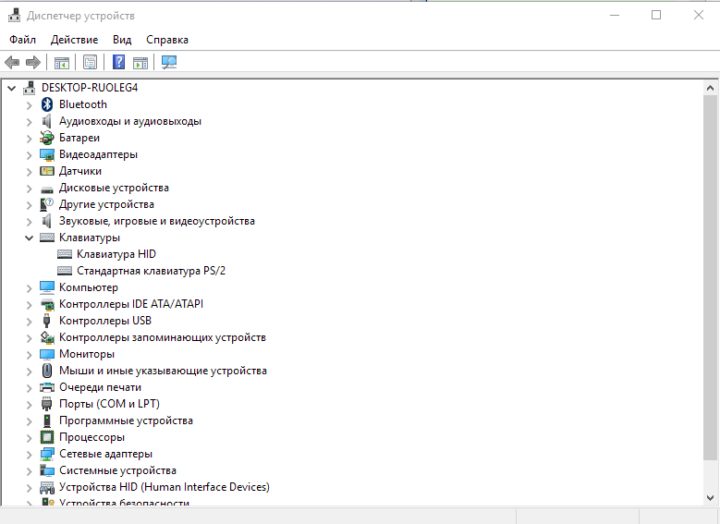Click the Scan for hardware changes icon
The width and height of the screenshot is (720, 524).
click(169, 62)
